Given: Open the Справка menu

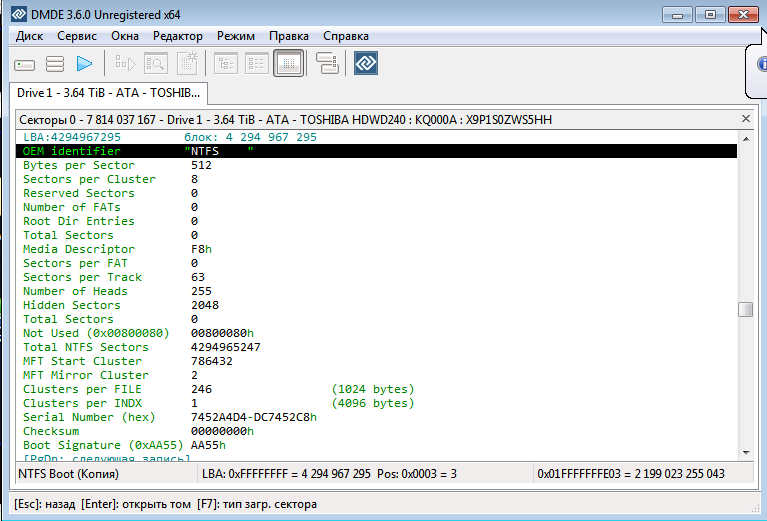Looking at the screenshot, I should pos(346,36).
